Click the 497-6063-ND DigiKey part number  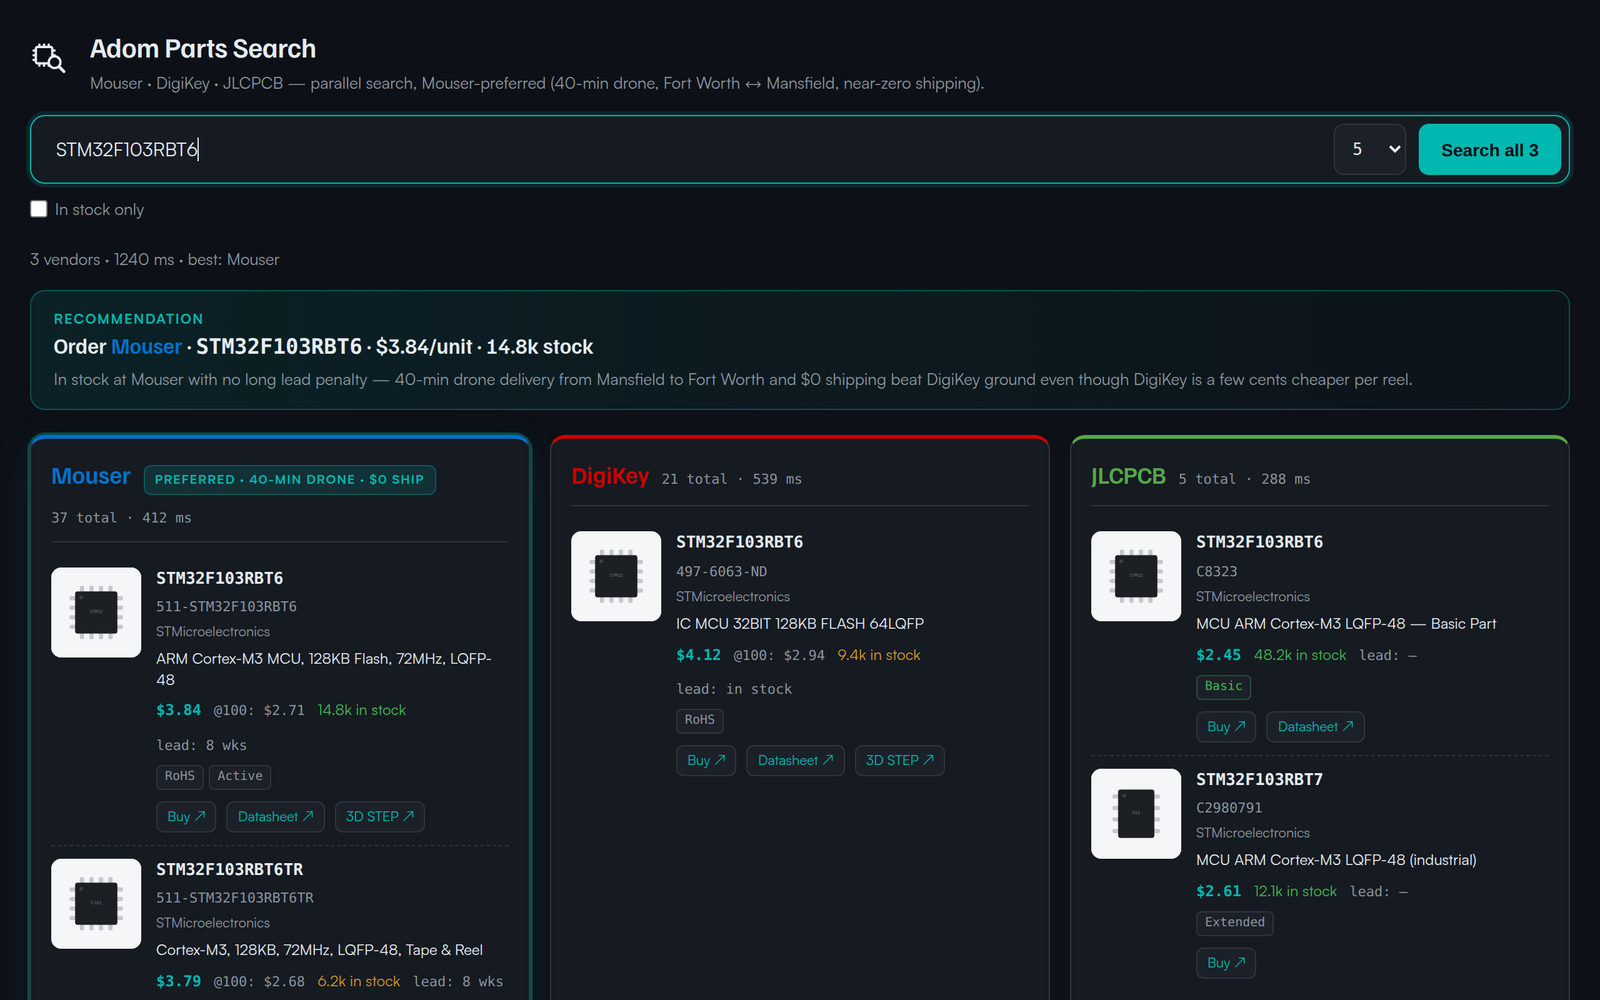click(x=722, y=572)
